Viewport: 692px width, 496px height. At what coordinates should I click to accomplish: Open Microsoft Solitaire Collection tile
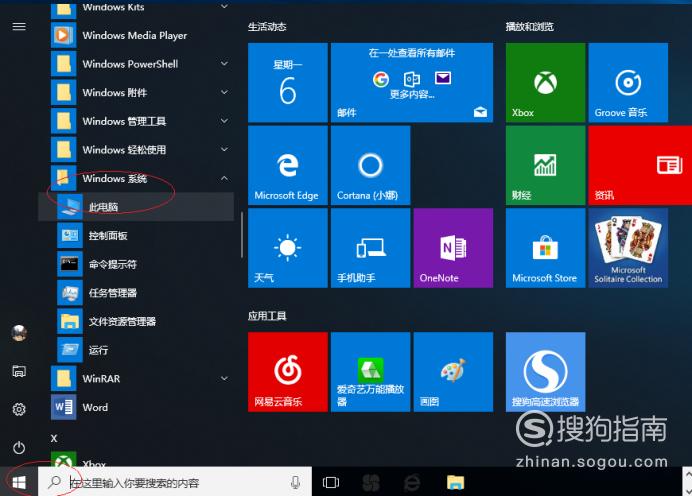[x=628, y=248]
